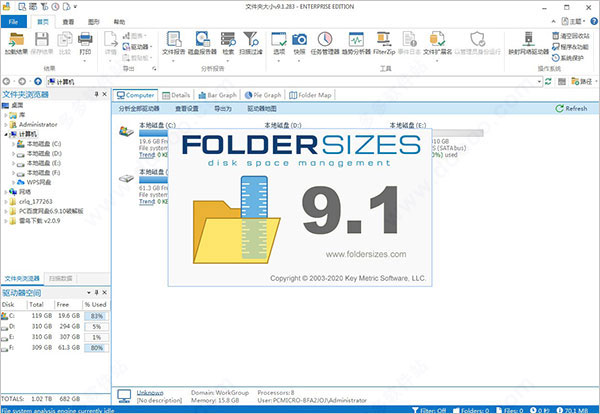Switch to the Pie Graph tab

point(263,95)
